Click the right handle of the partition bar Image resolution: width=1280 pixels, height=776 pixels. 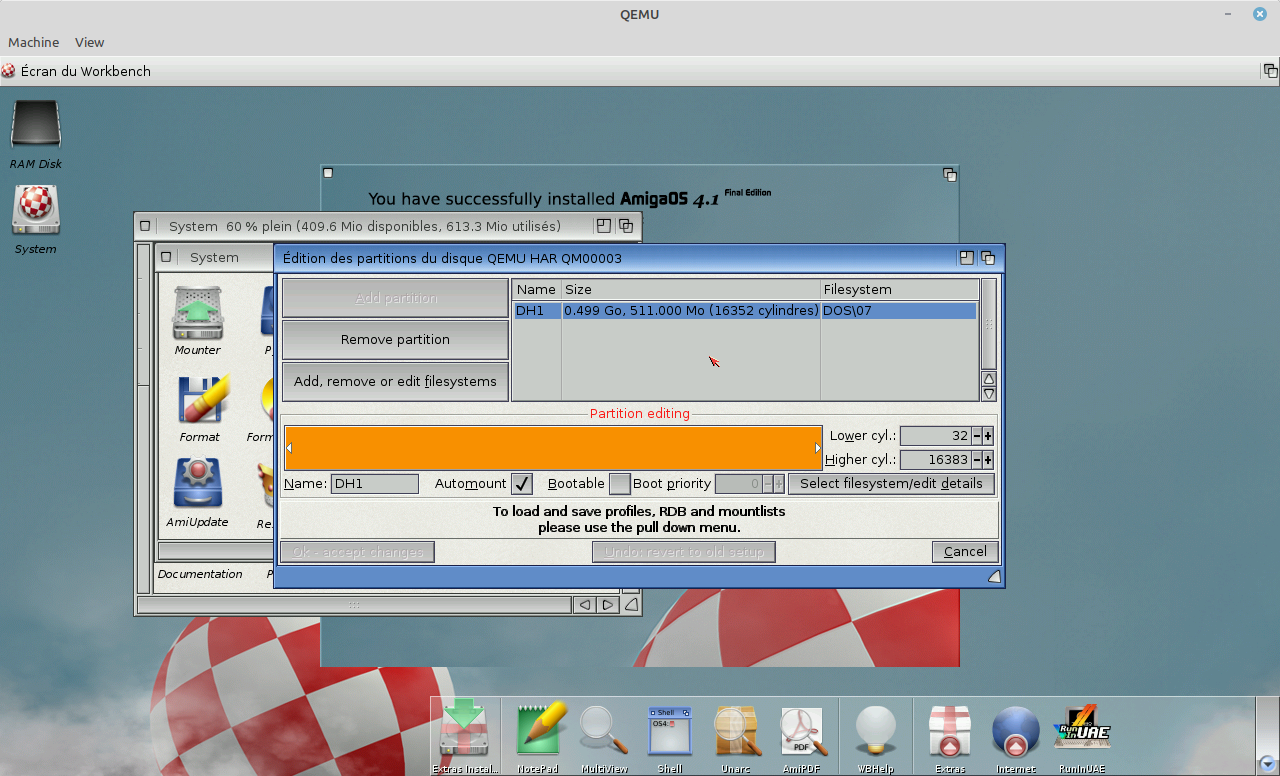[818, 448]
